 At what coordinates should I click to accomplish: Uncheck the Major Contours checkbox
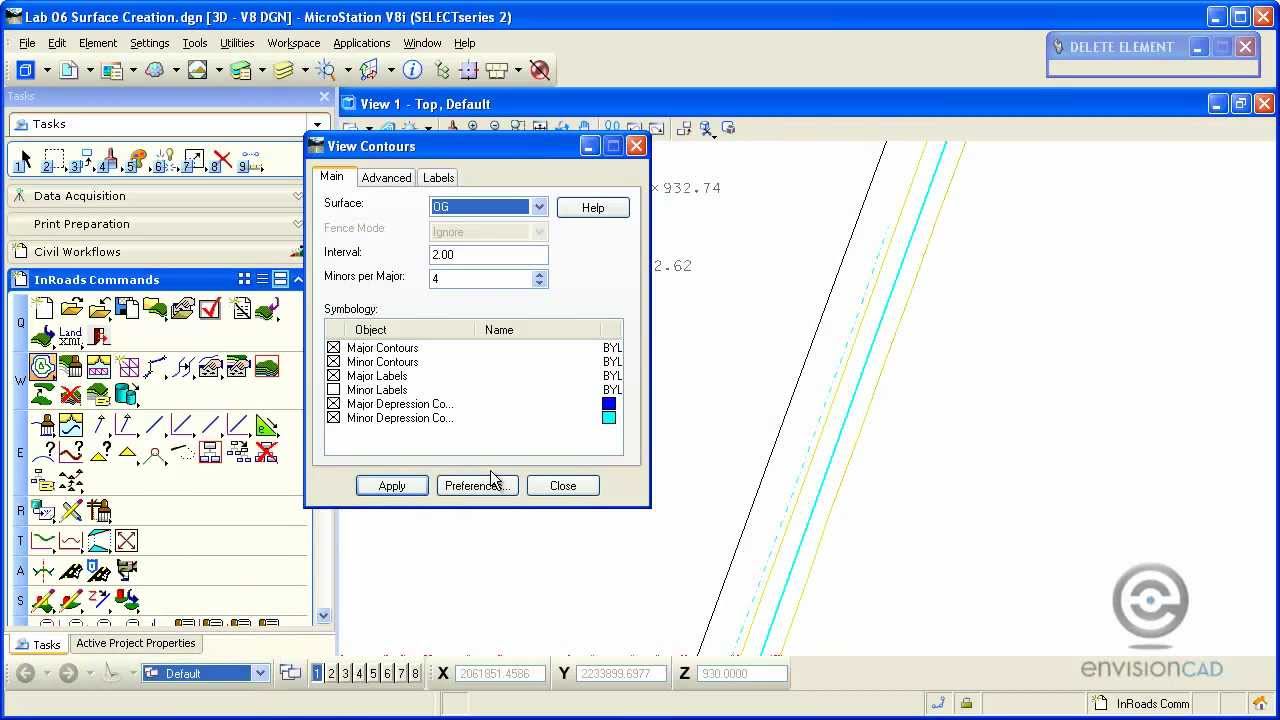[x=334, y=347]
